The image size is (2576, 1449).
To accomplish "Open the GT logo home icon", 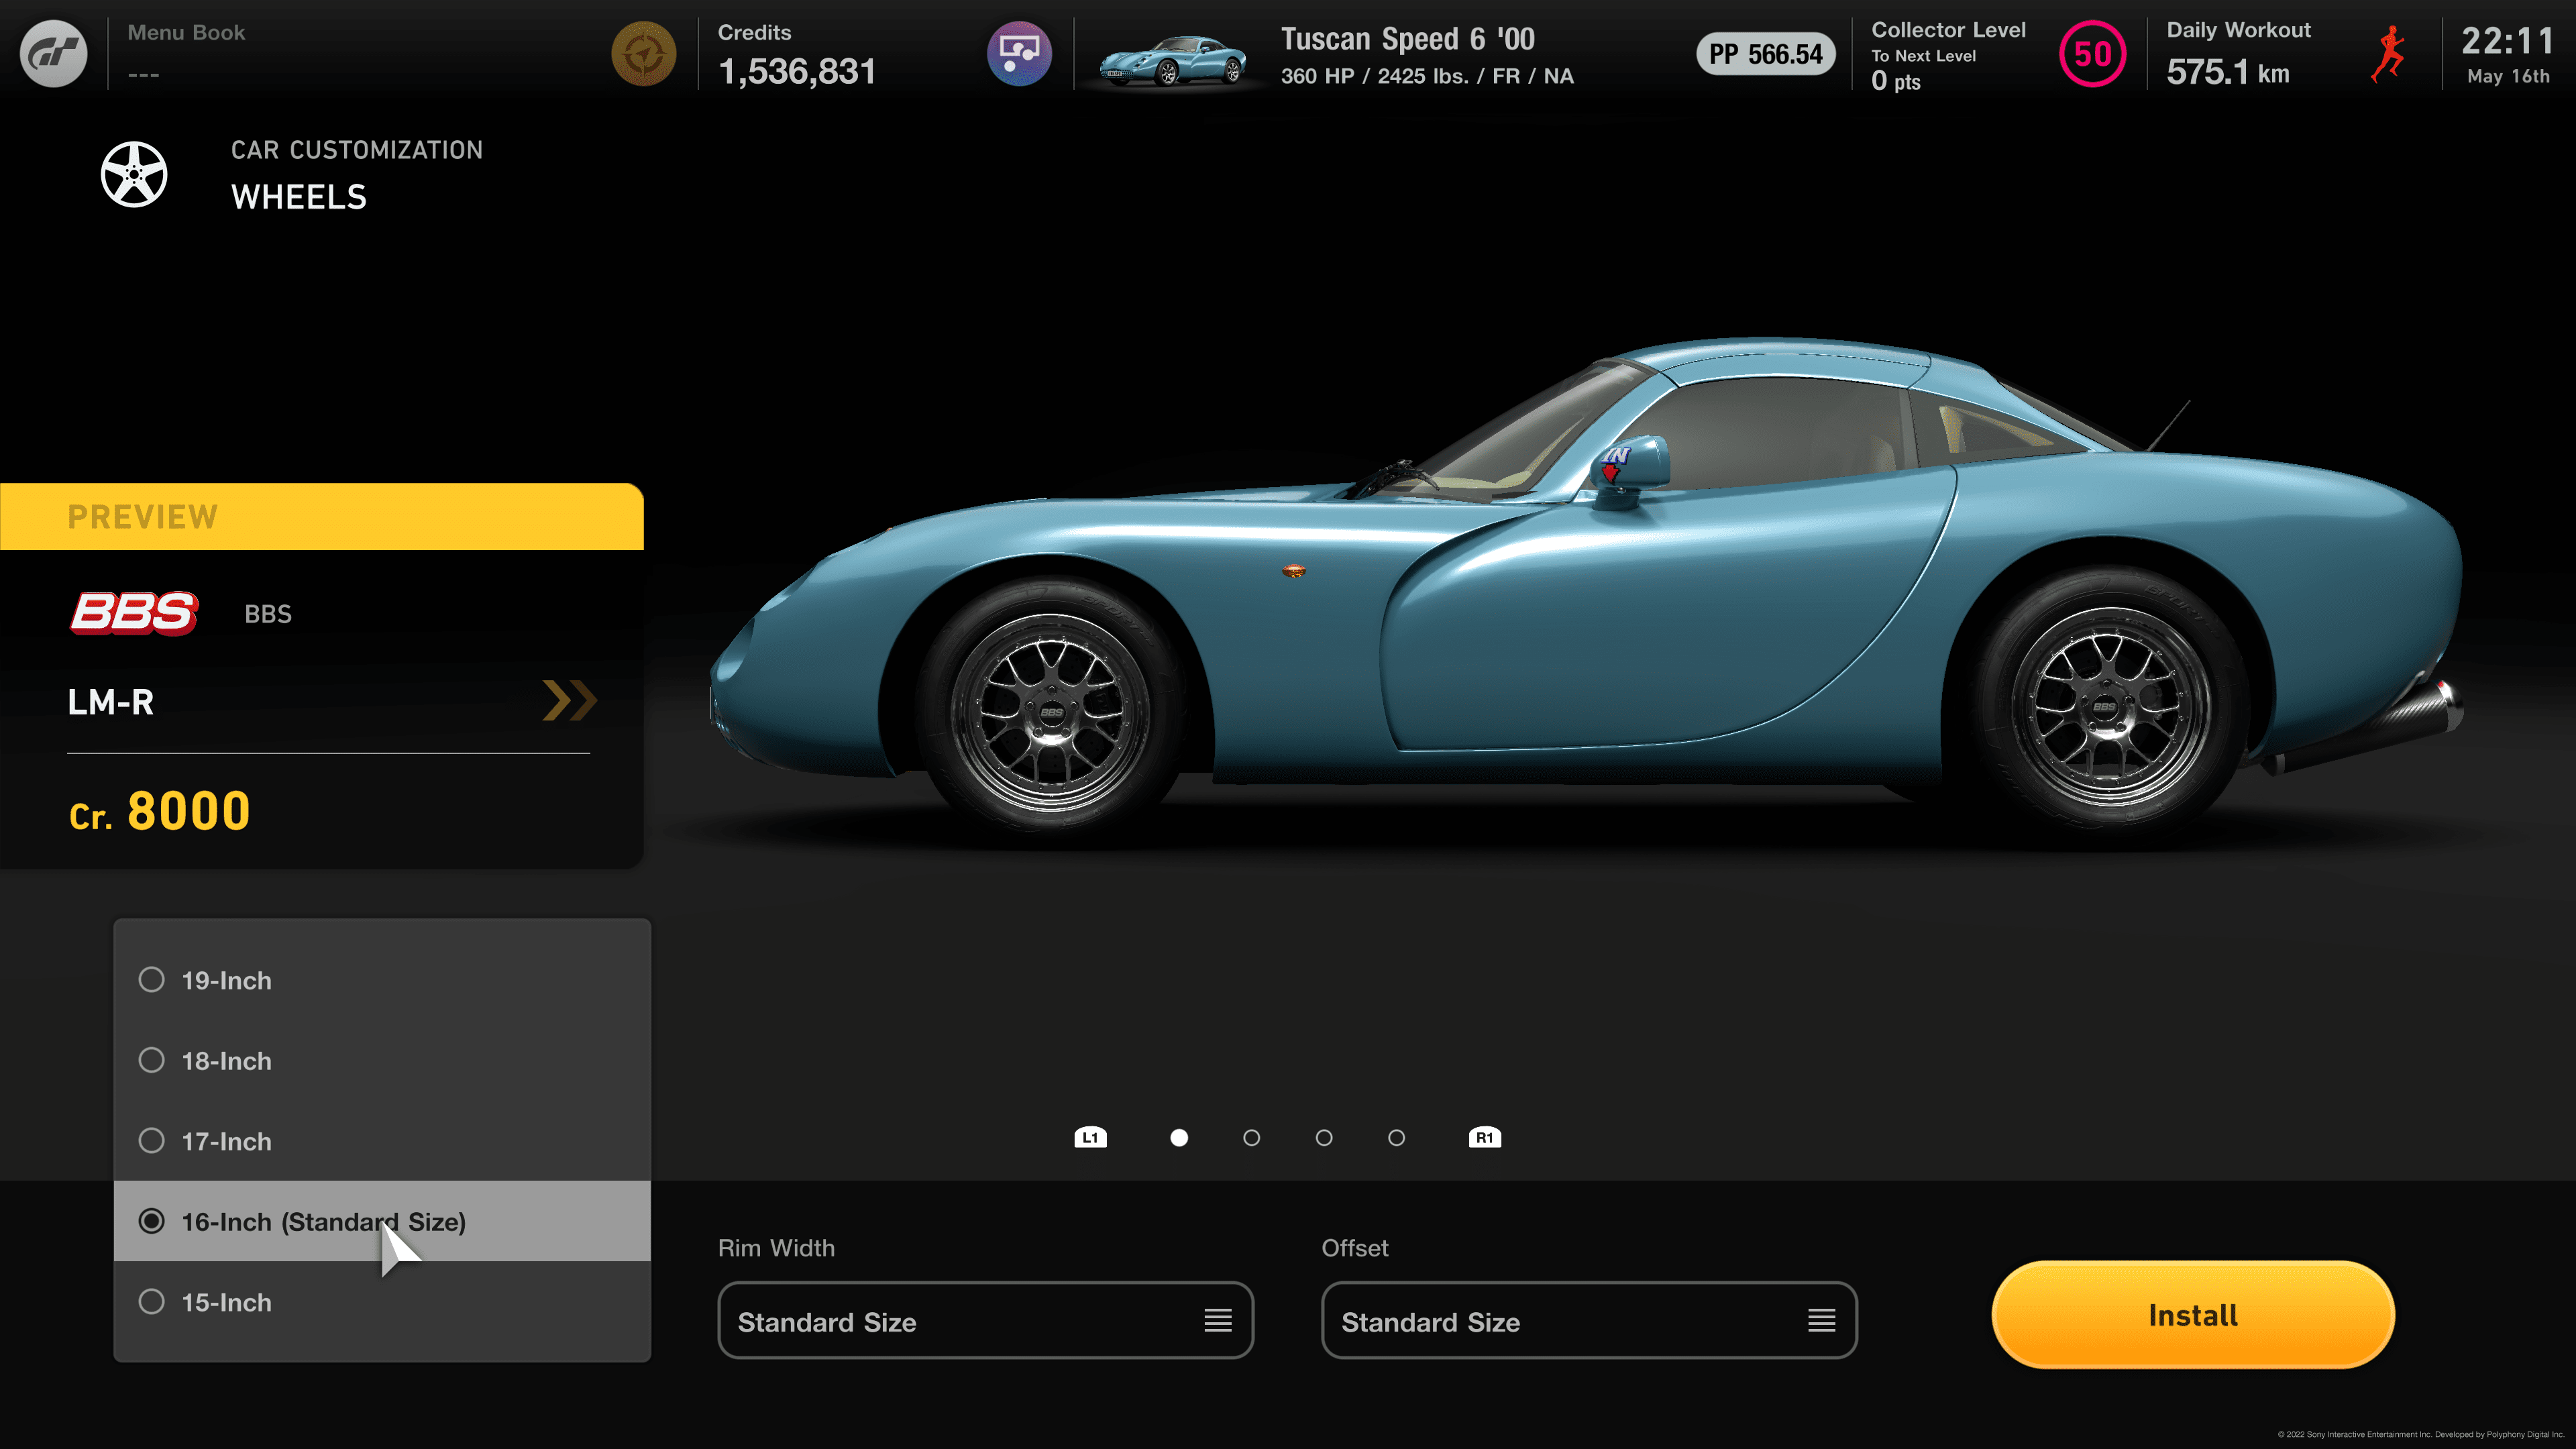I will pos(54,54).
